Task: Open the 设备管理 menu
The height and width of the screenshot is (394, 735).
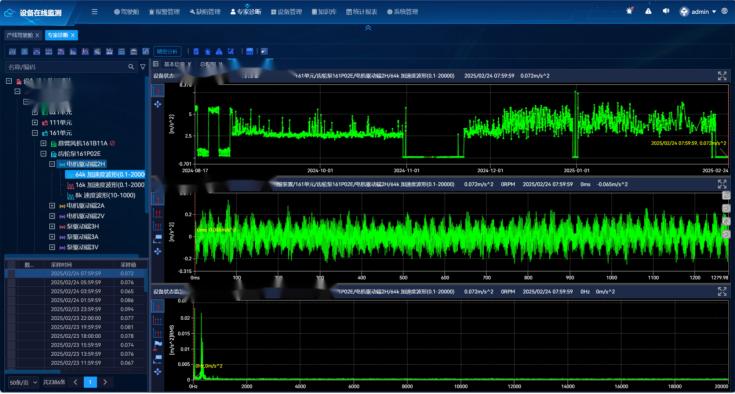Action: pyautogui.click(x=286, y=12)
